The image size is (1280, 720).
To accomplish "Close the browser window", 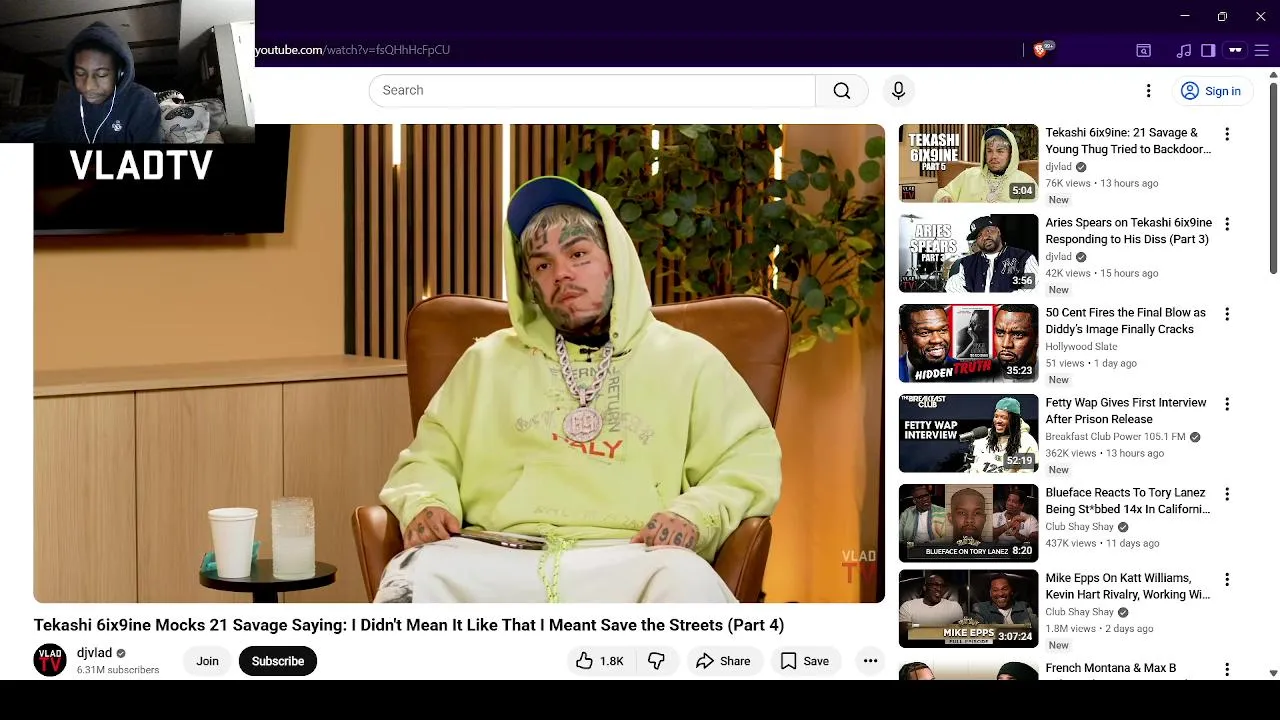I will pos(1260,16).
